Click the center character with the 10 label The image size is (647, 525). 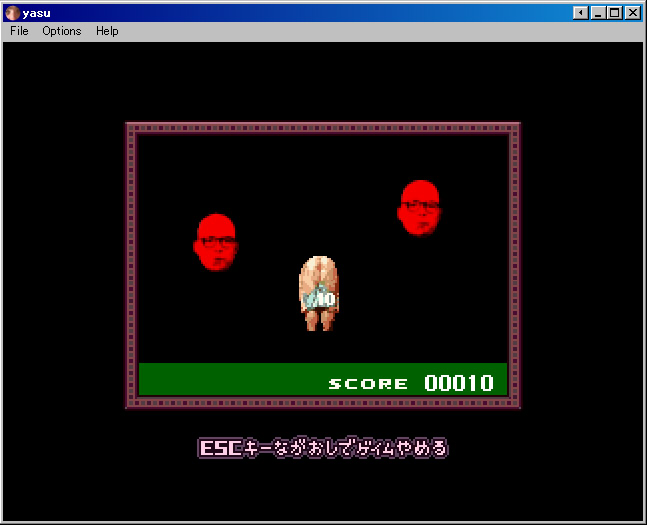click(x=319, y=293)
